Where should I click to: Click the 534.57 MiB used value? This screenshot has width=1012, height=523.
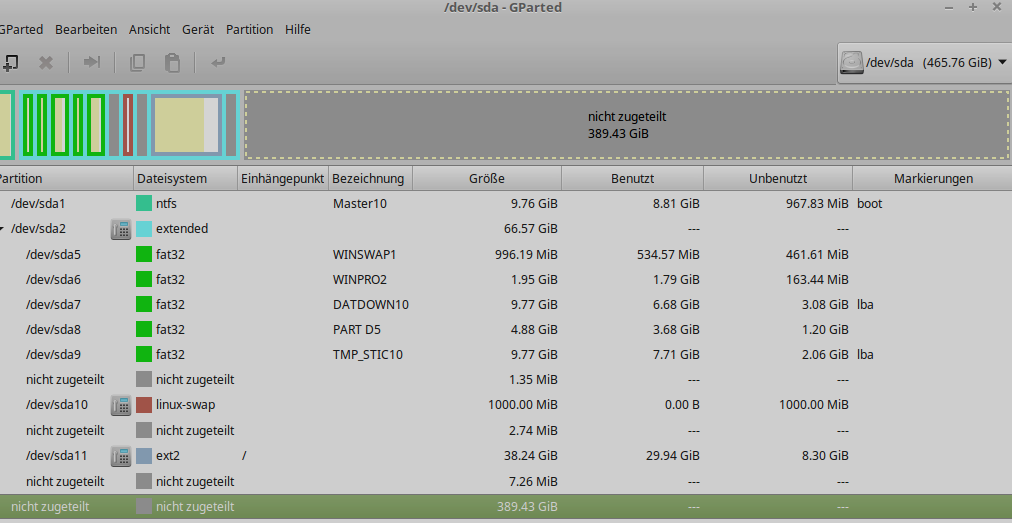668,254
